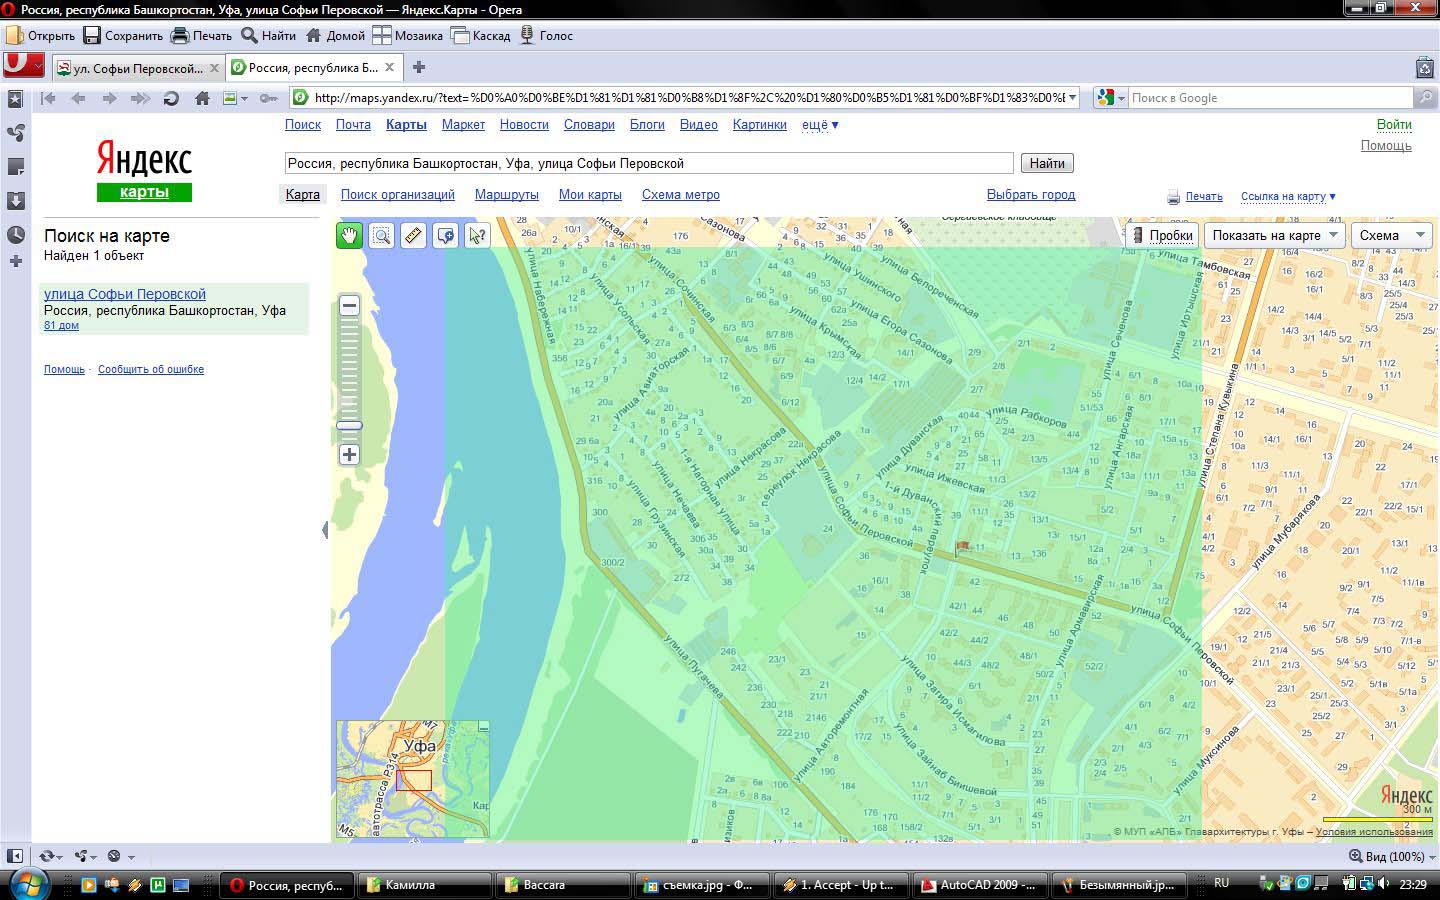Expand the Схема map type dropdown
Screen dimensions: 1440x900
1391,236
